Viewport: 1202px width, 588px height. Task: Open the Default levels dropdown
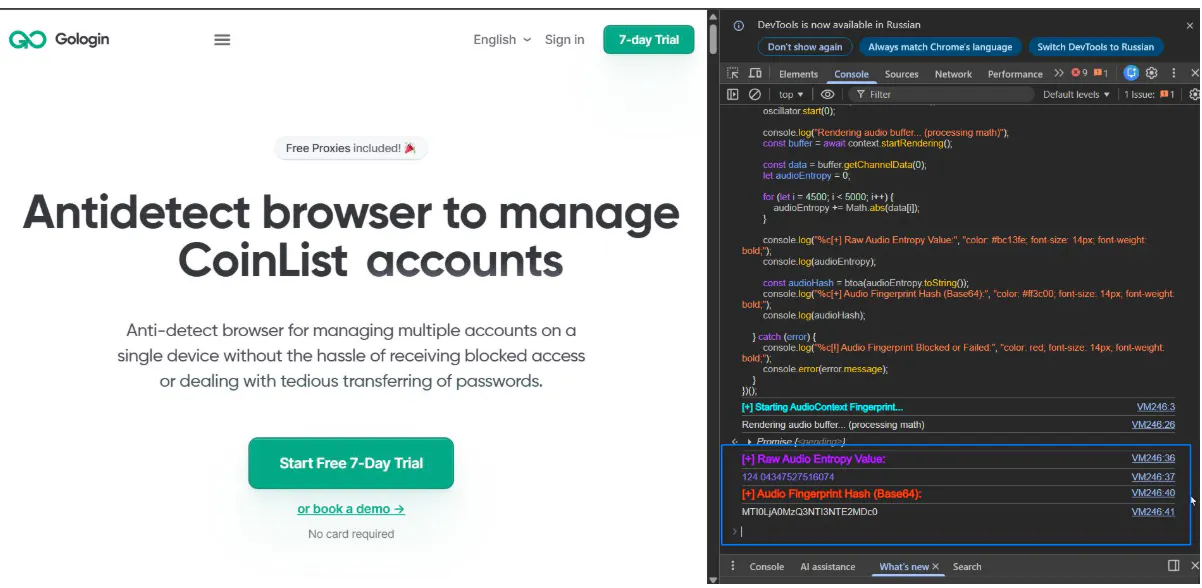tap(1076, 95)
